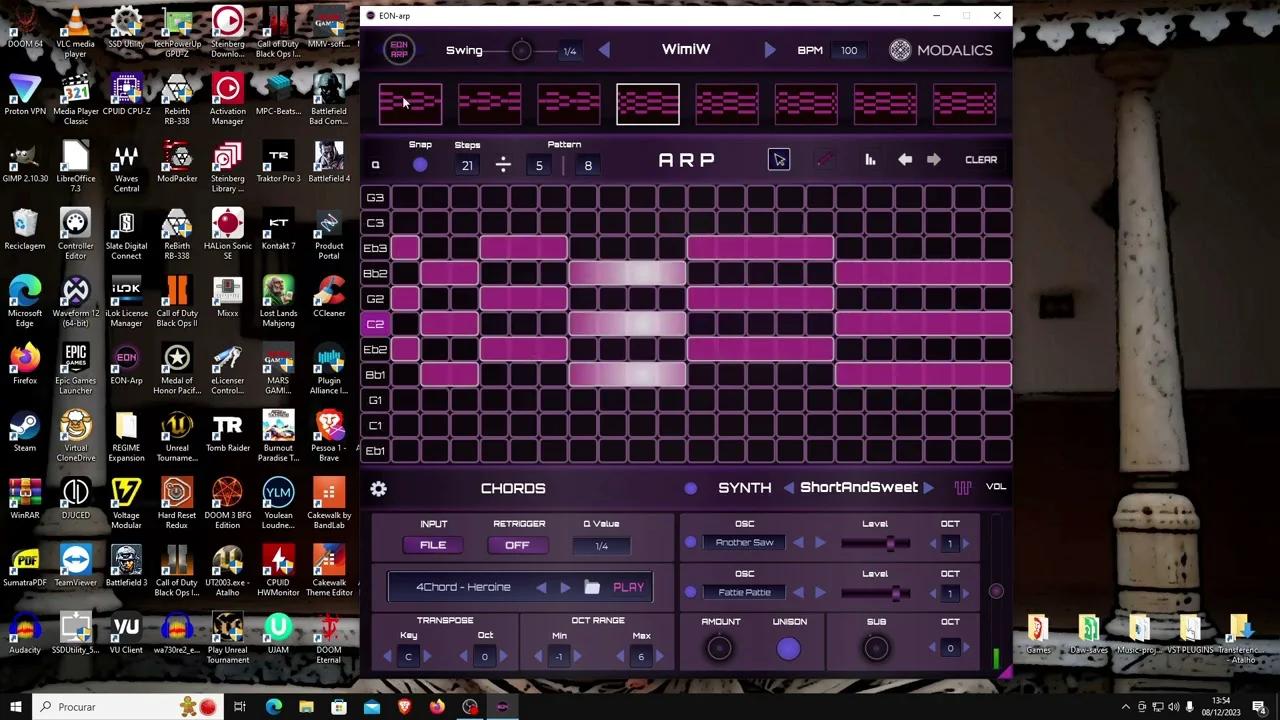The image size is (1280, 720).
Task: Click CLEAR to erase the arpeggiator grid
Action: pyautogui.click(x=981, y=159)
